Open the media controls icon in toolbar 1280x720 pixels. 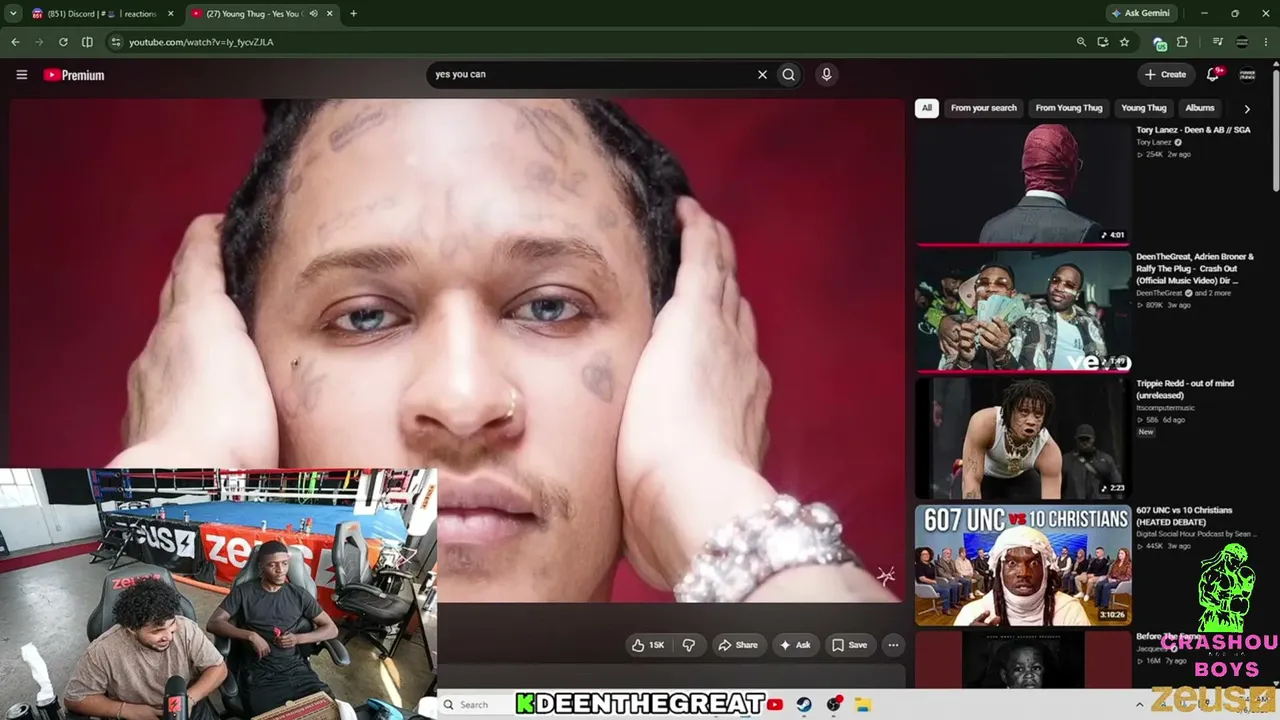(x=1217, y=42)
